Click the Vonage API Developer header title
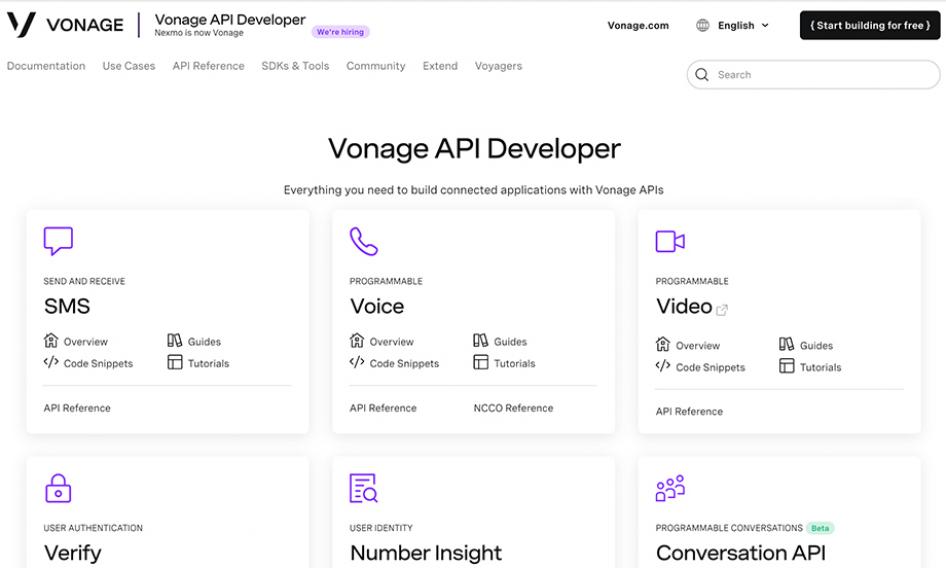This screenshot has height=568, width=946. tap(230, 19)
